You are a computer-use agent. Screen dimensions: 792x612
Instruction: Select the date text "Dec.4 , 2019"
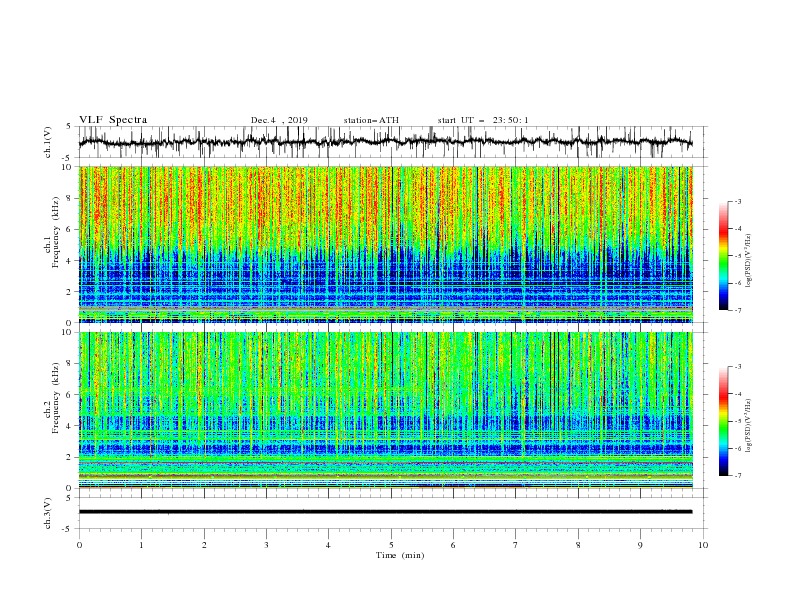(x=279, y=120)
